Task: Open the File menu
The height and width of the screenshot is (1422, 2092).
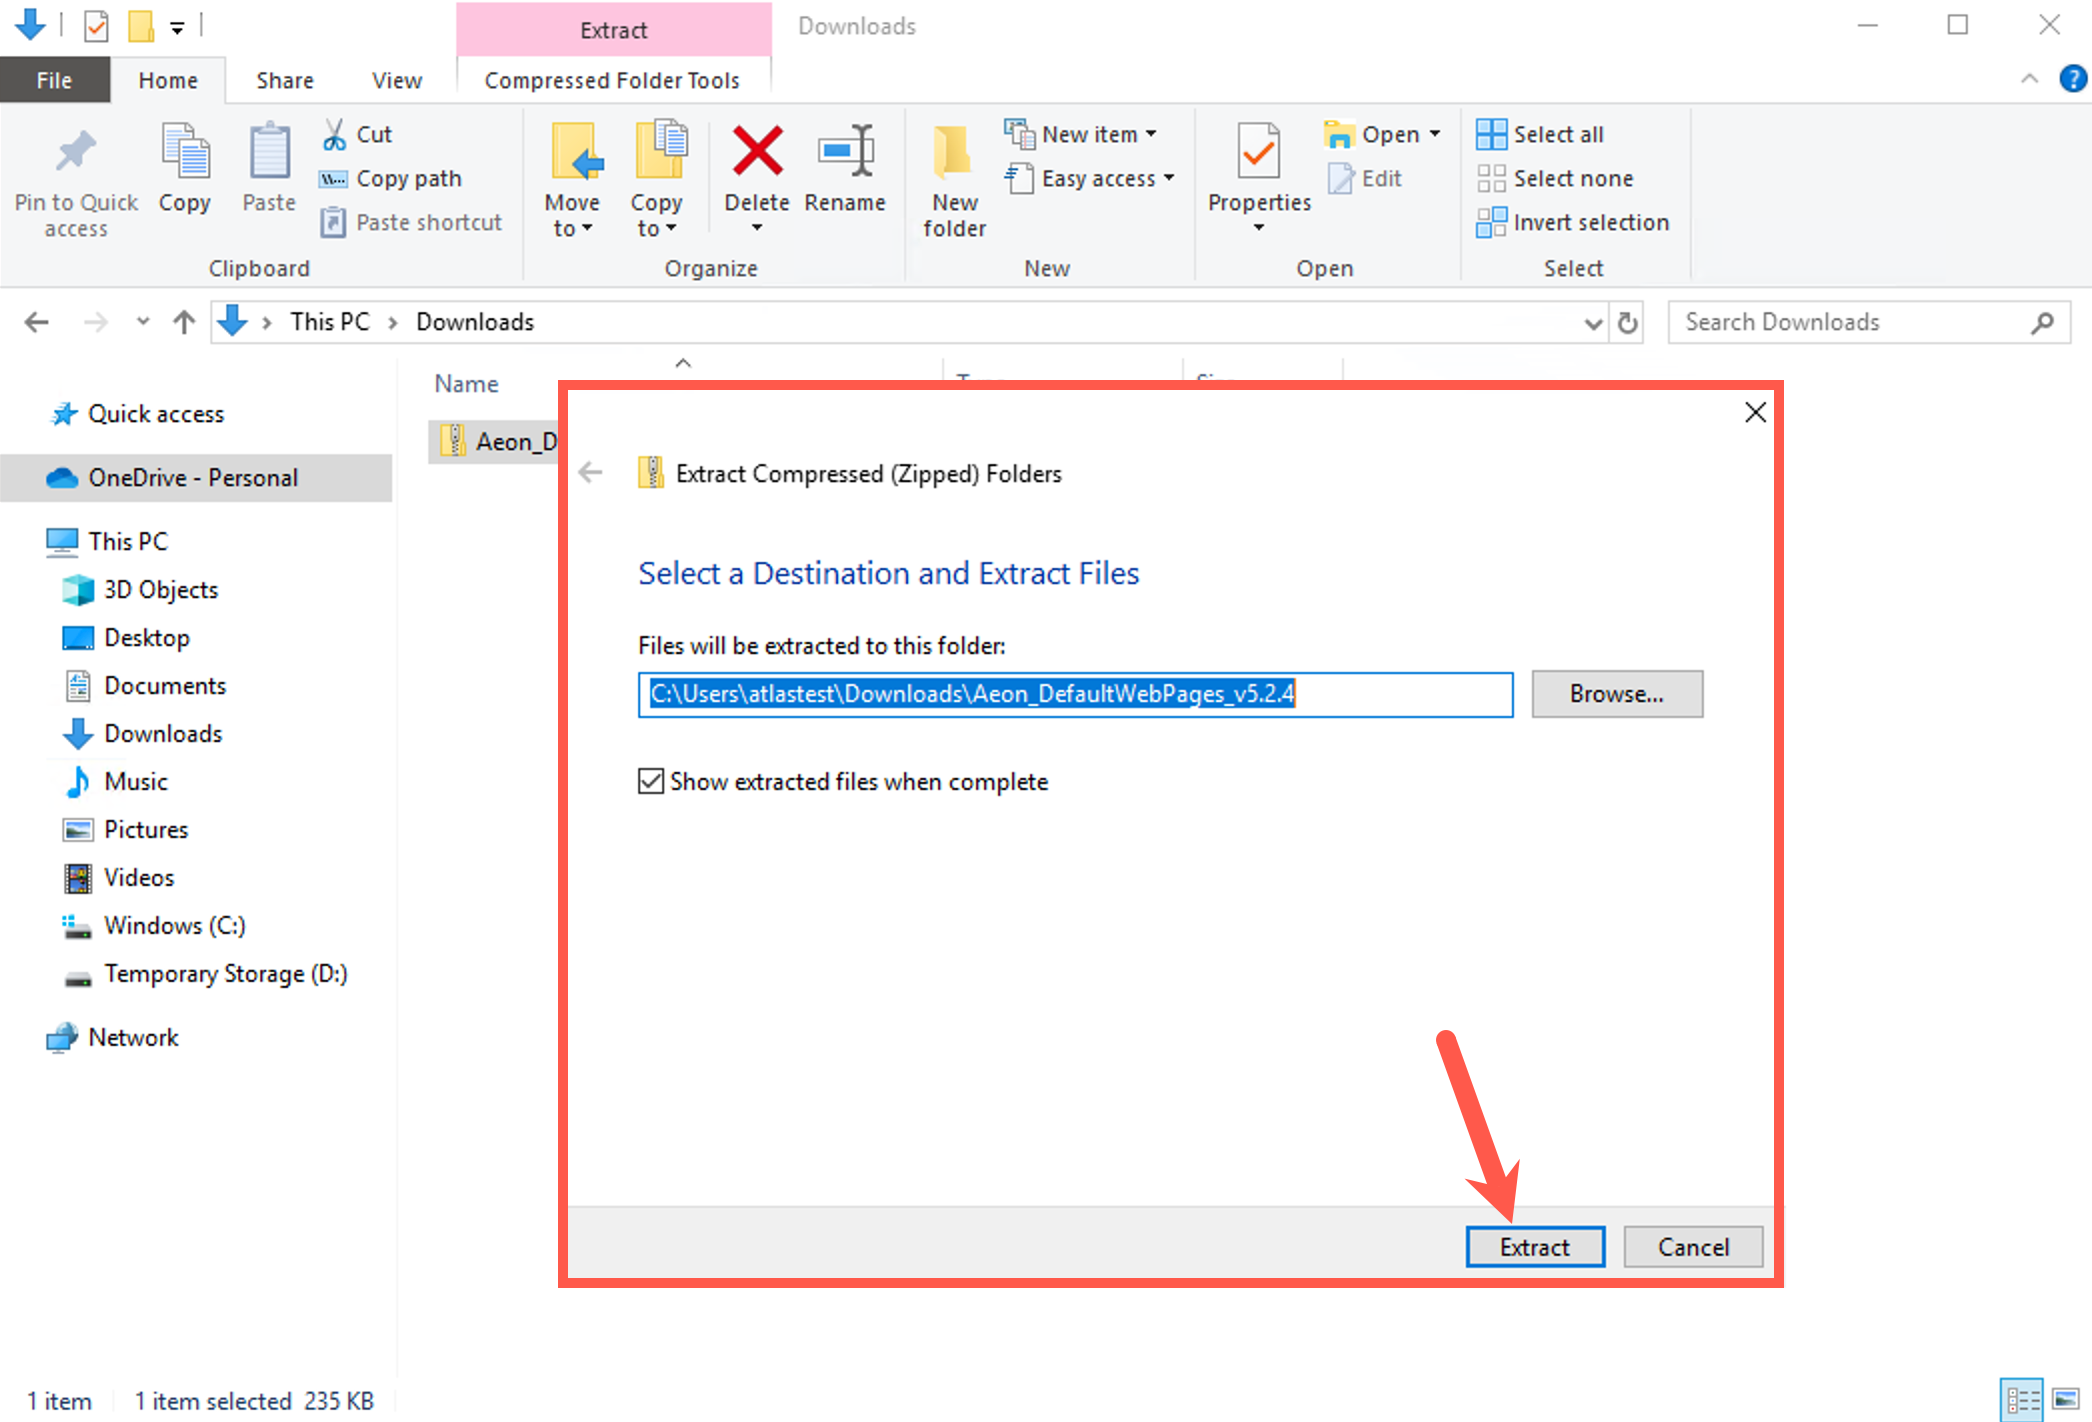Action: (54, 80)
